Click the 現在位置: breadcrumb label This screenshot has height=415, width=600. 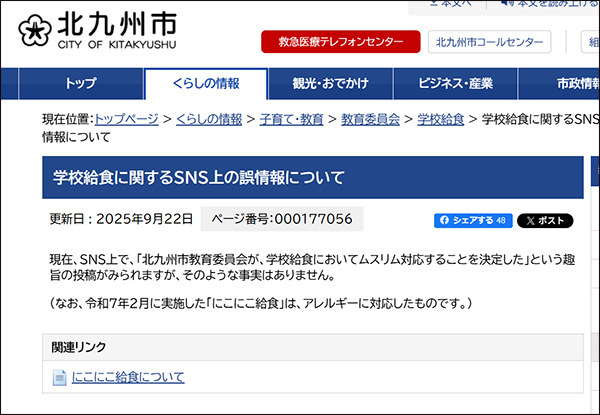[68, 119]
